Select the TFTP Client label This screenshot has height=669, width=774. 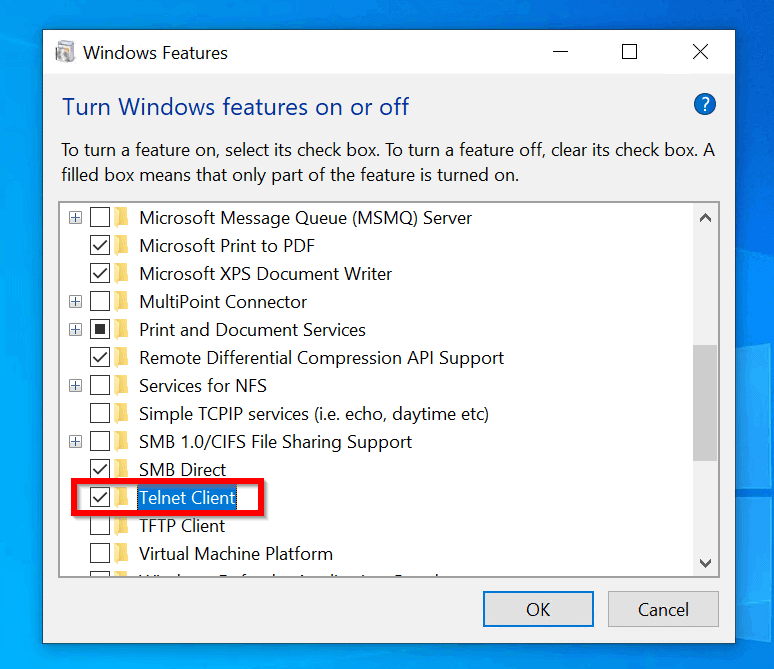tap(182, 526)
